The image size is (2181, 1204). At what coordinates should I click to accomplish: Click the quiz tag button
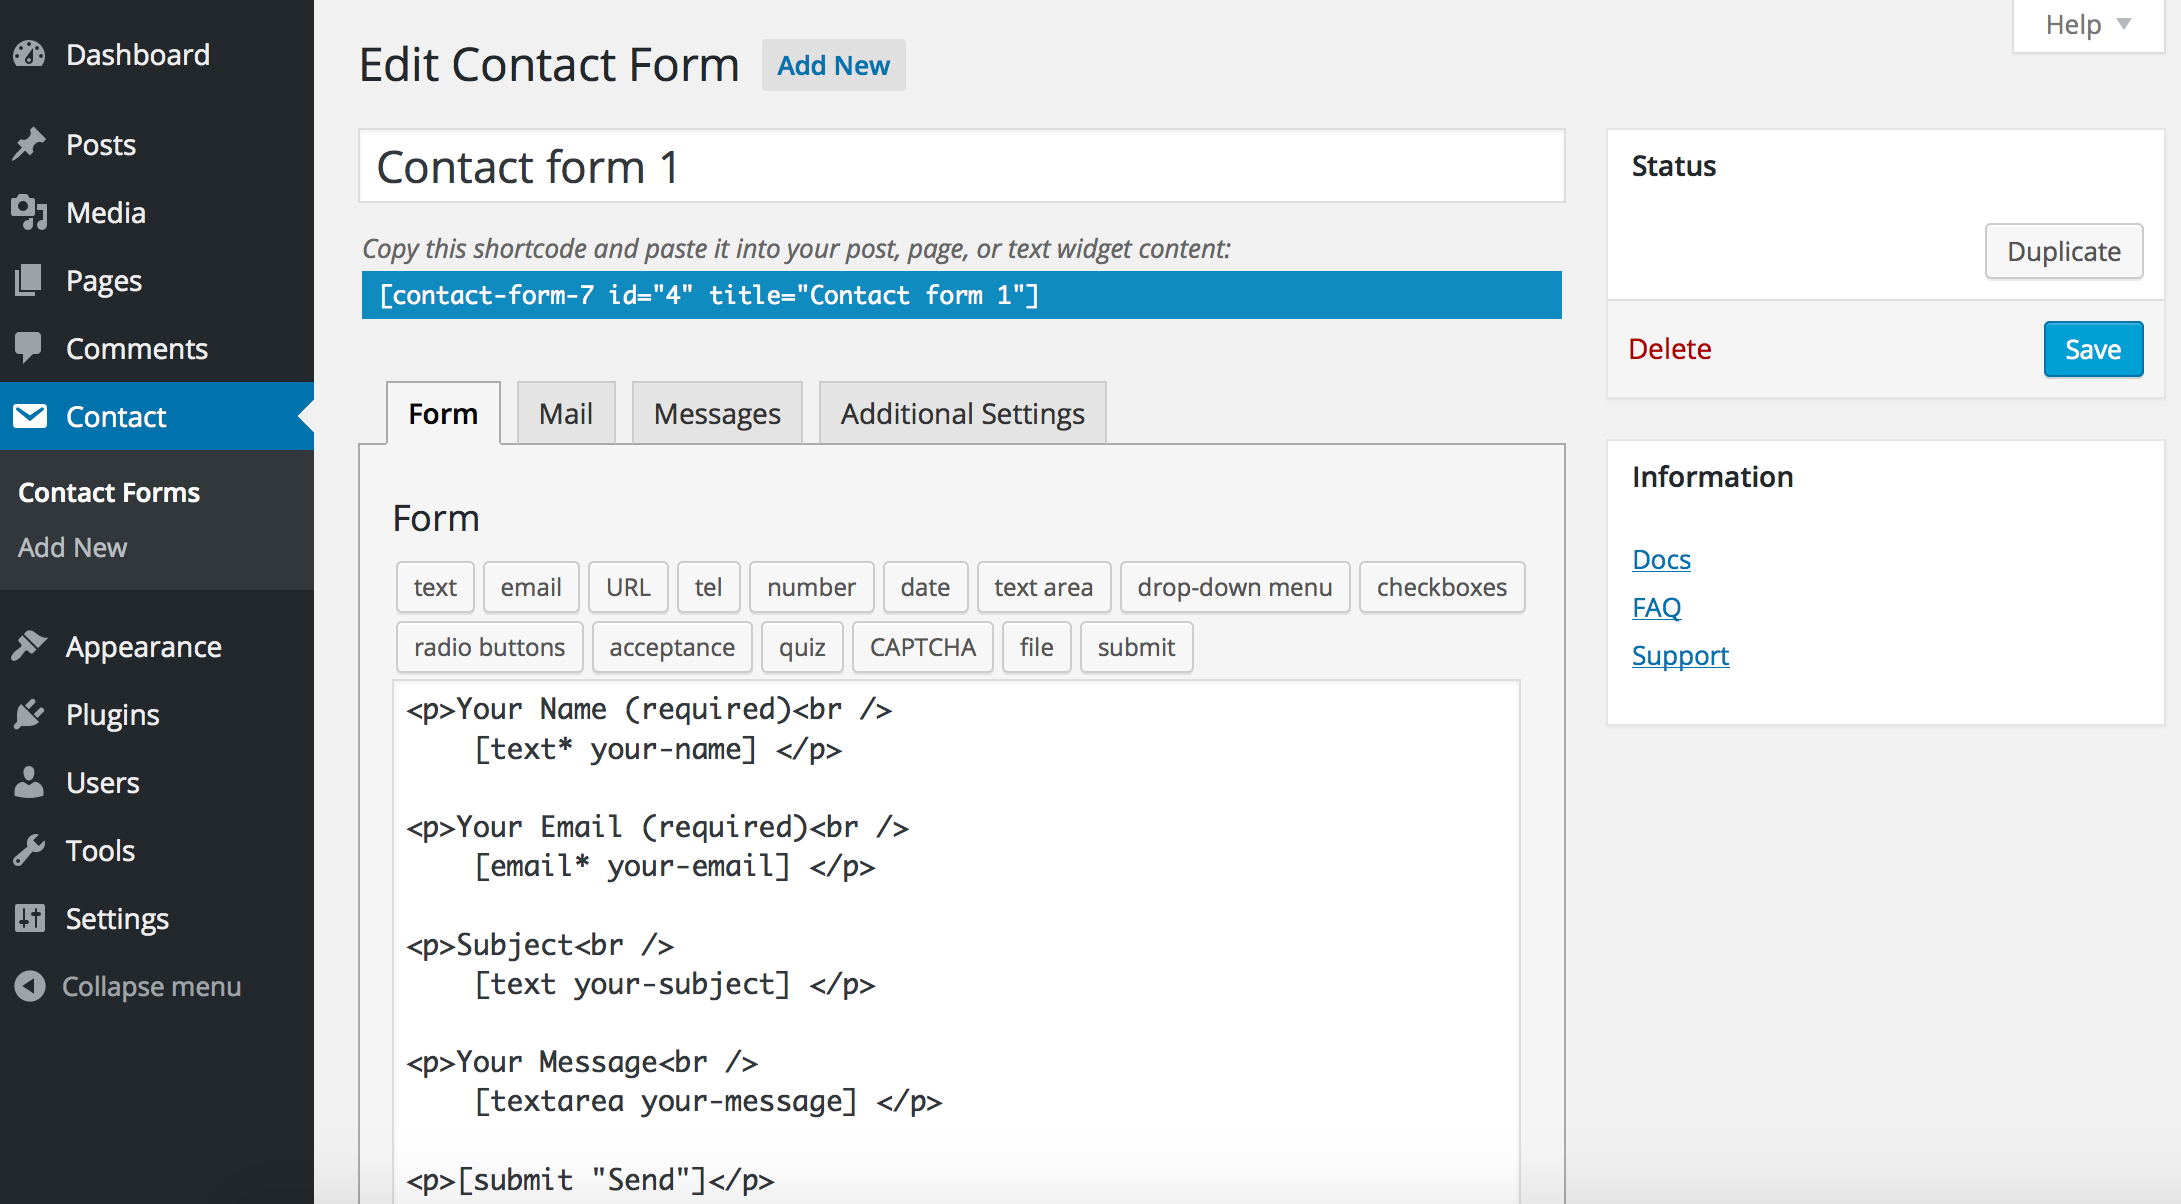tap(802, 645)
